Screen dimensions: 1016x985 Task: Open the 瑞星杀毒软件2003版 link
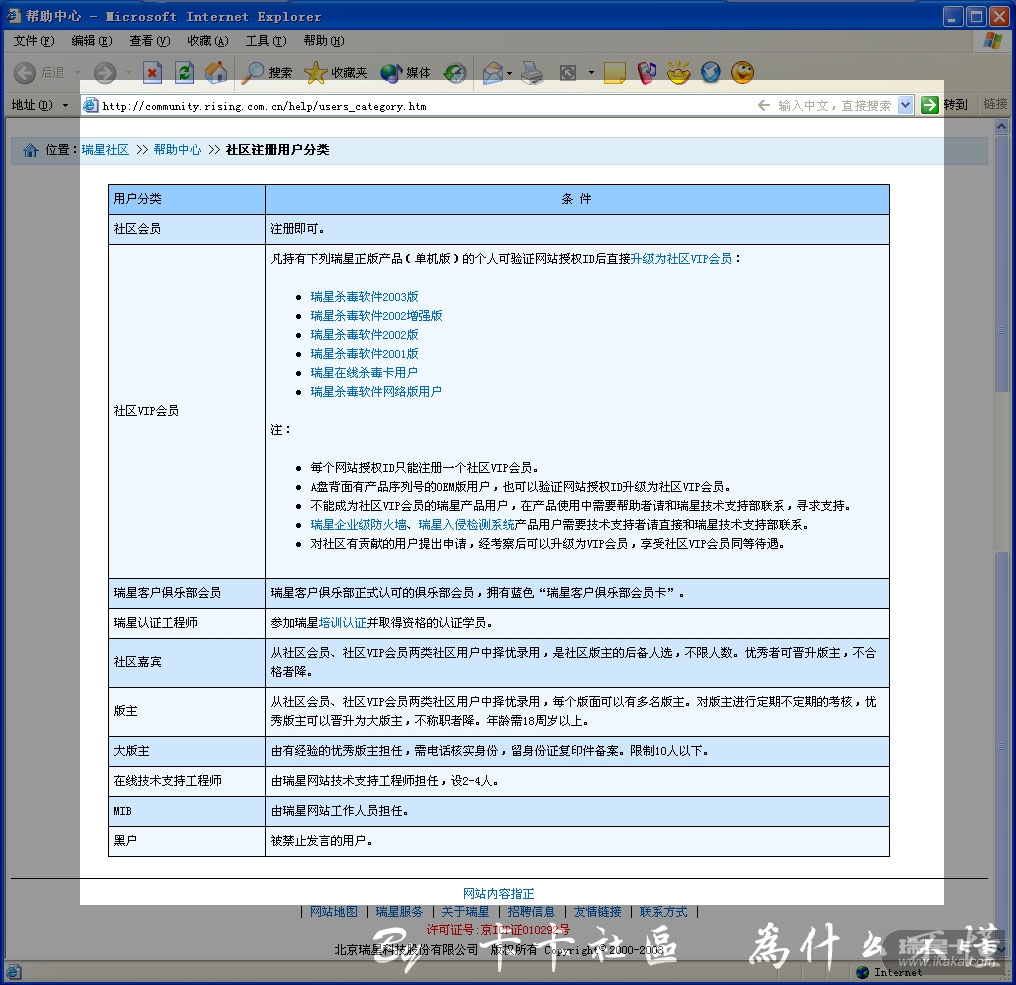(364, 297)
